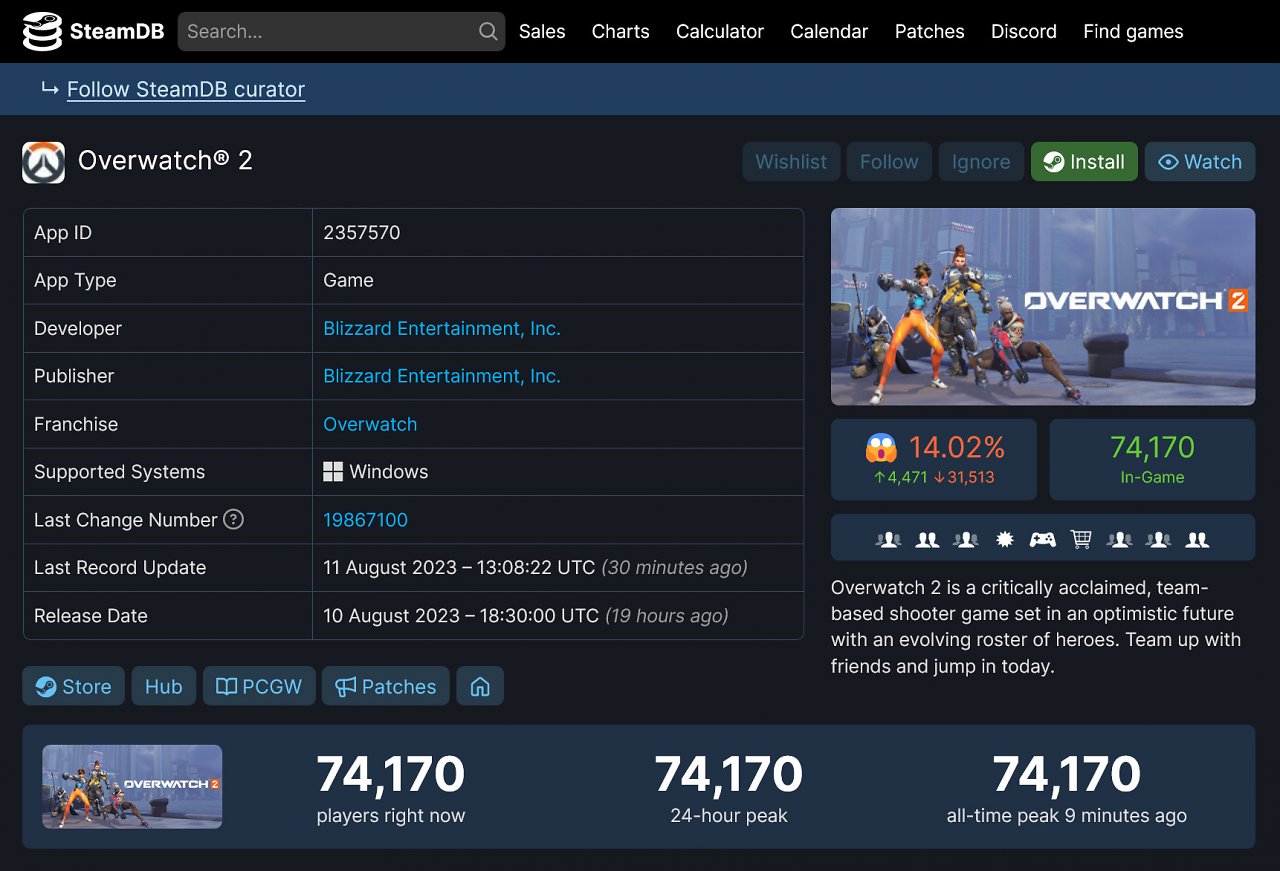Open the Charts page from the navigation

[620, 31]
